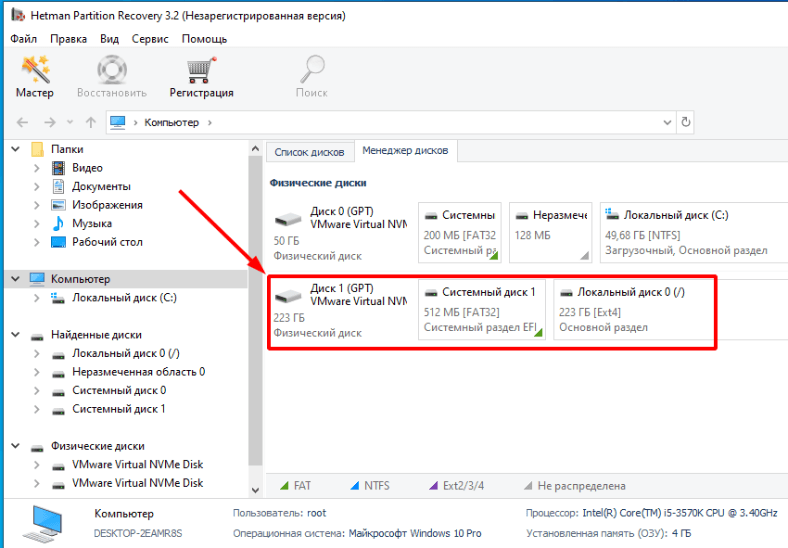Click the Поиск magnifier icon
The height and width of the screenshot is (548, 788).
[x=312, y=69]
